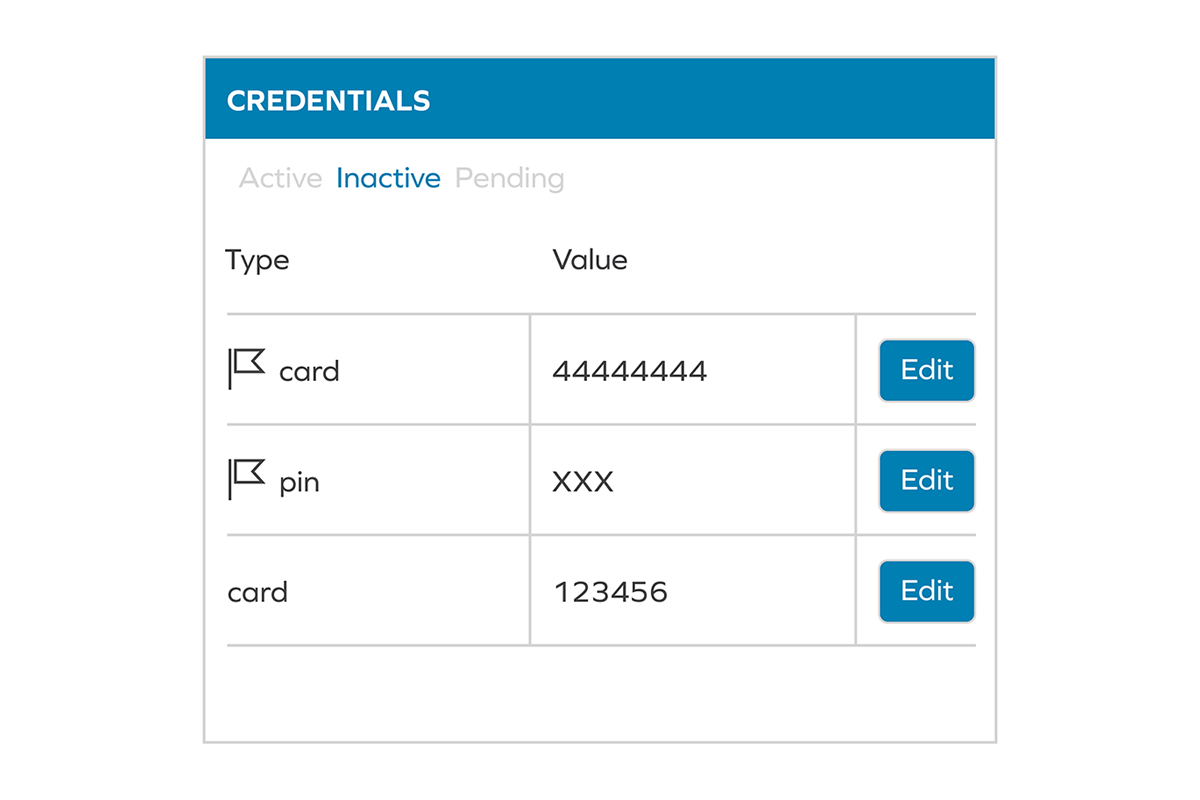
Task: Click the blank area below the table
Action: (x=600, y=693)
